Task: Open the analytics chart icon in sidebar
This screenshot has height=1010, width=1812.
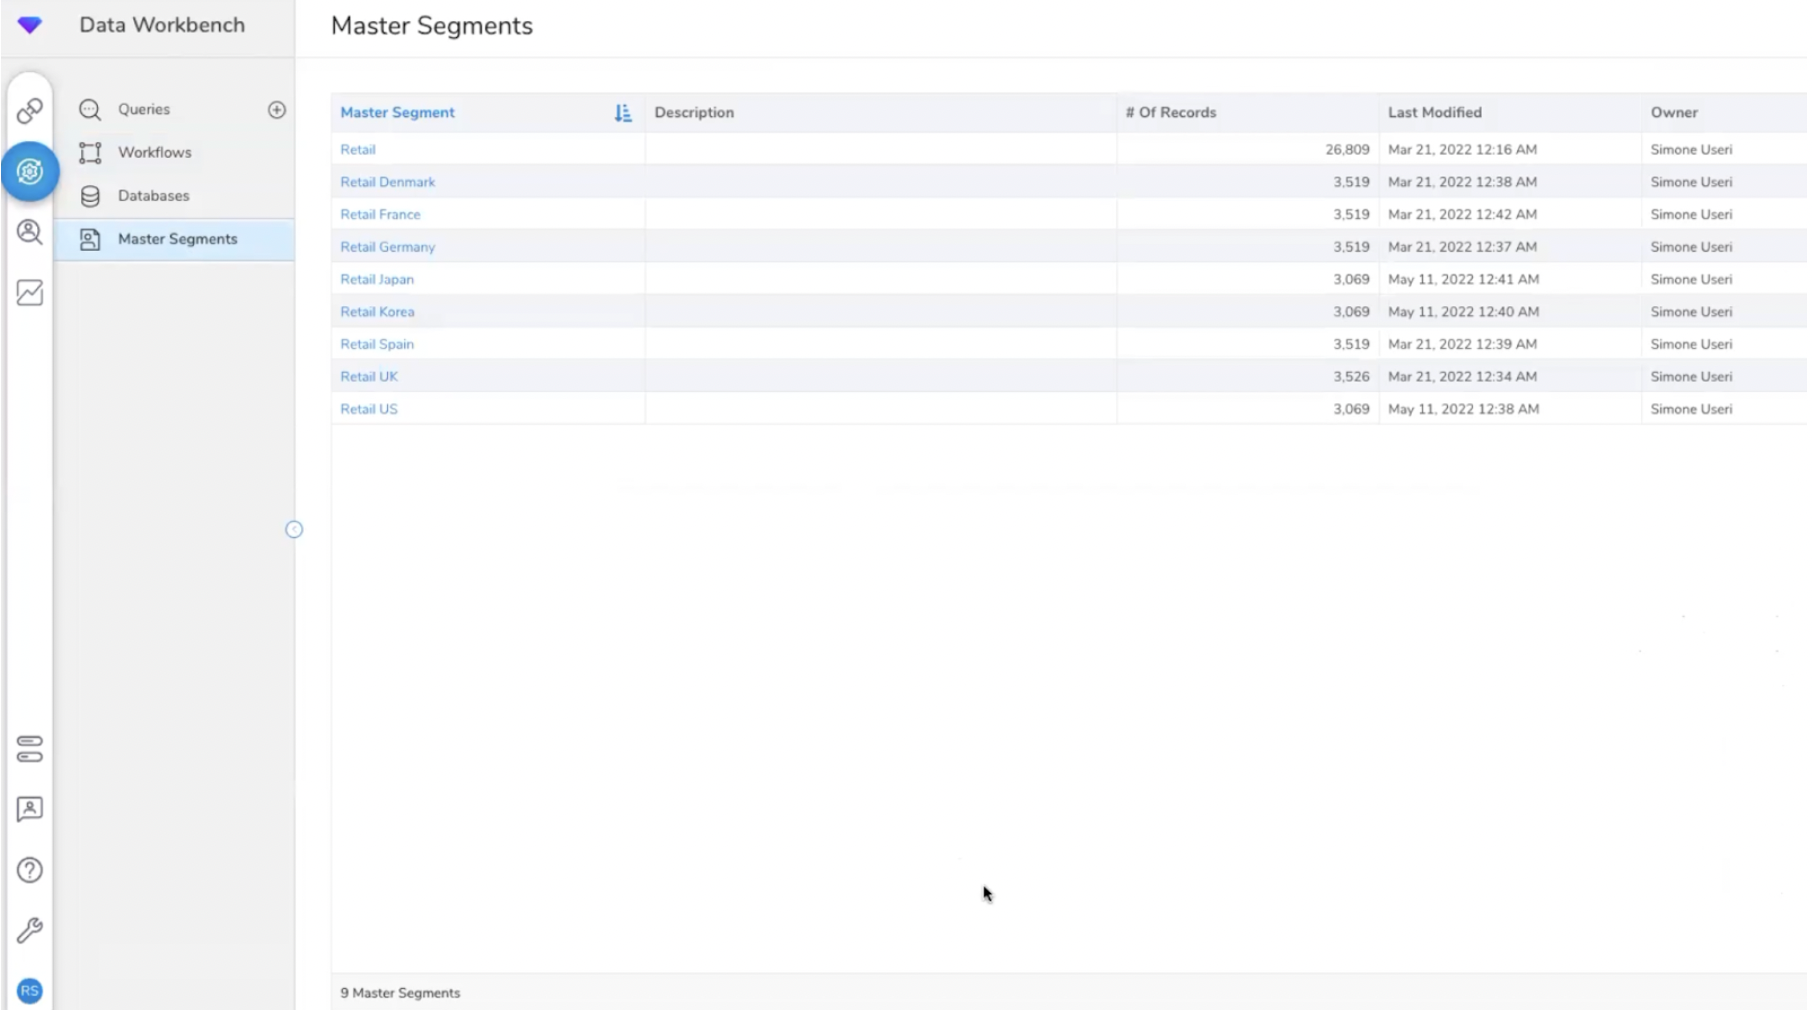Action: tap(30, 293)
